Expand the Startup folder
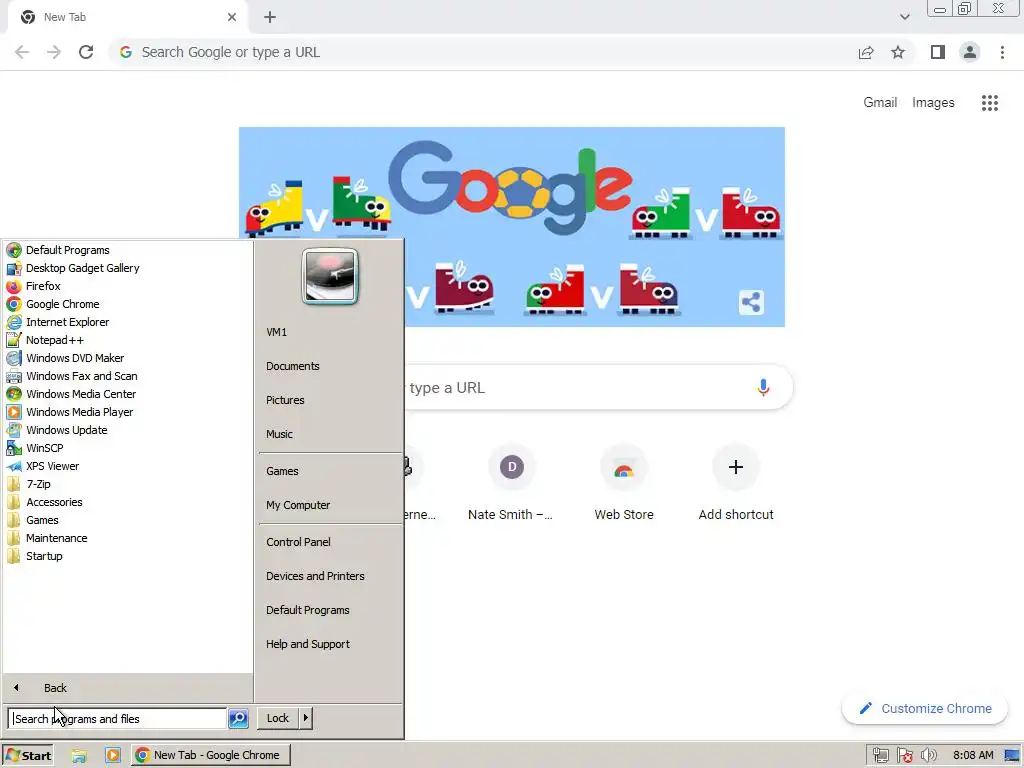The height and width of the screenshot is (768, 1024). tap(44, 556)
